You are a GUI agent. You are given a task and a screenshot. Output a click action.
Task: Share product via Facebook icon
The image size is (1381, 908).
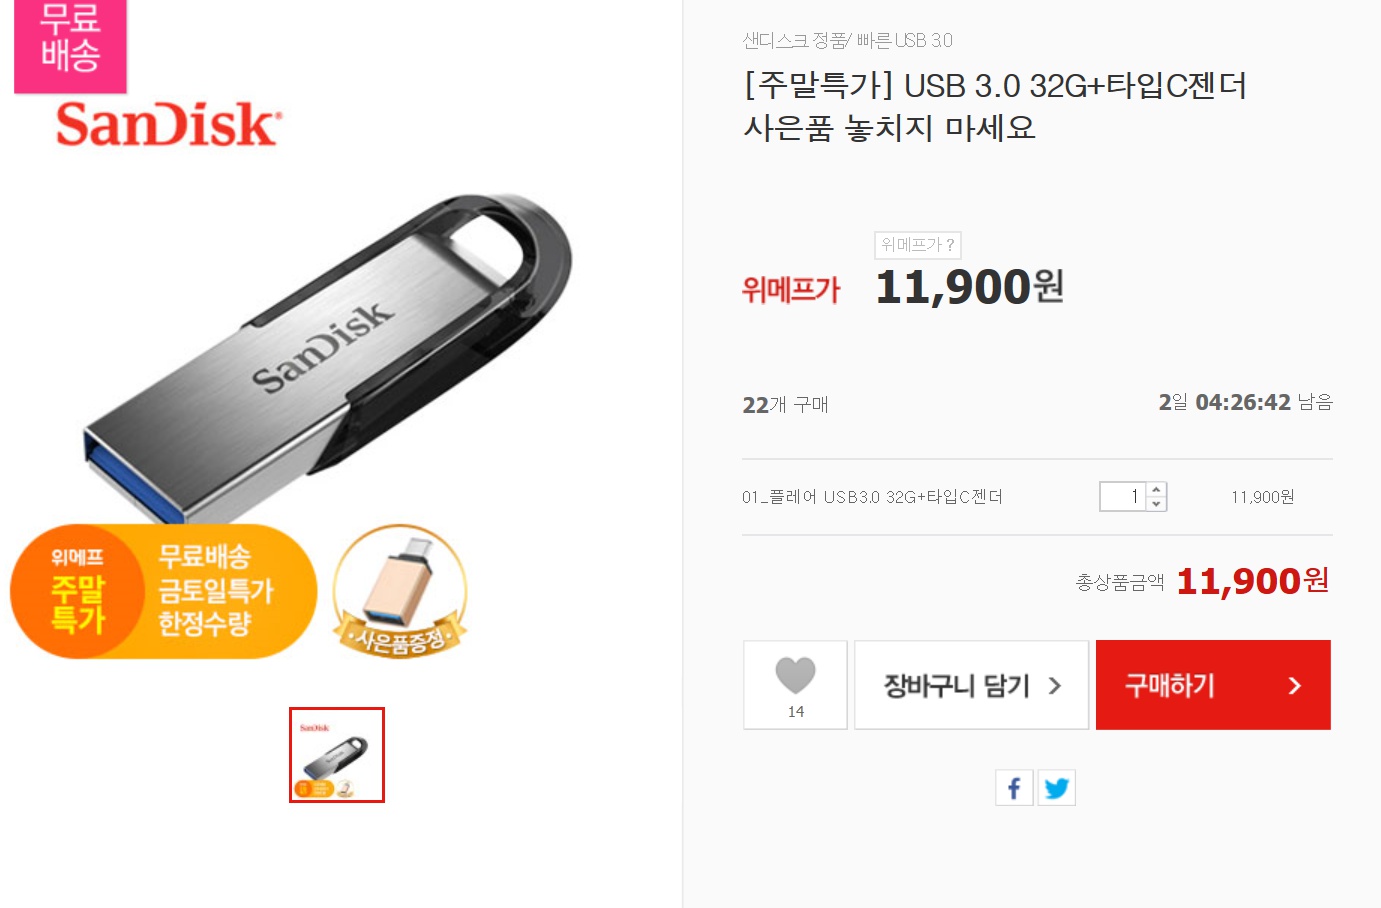coord(1014,788)
